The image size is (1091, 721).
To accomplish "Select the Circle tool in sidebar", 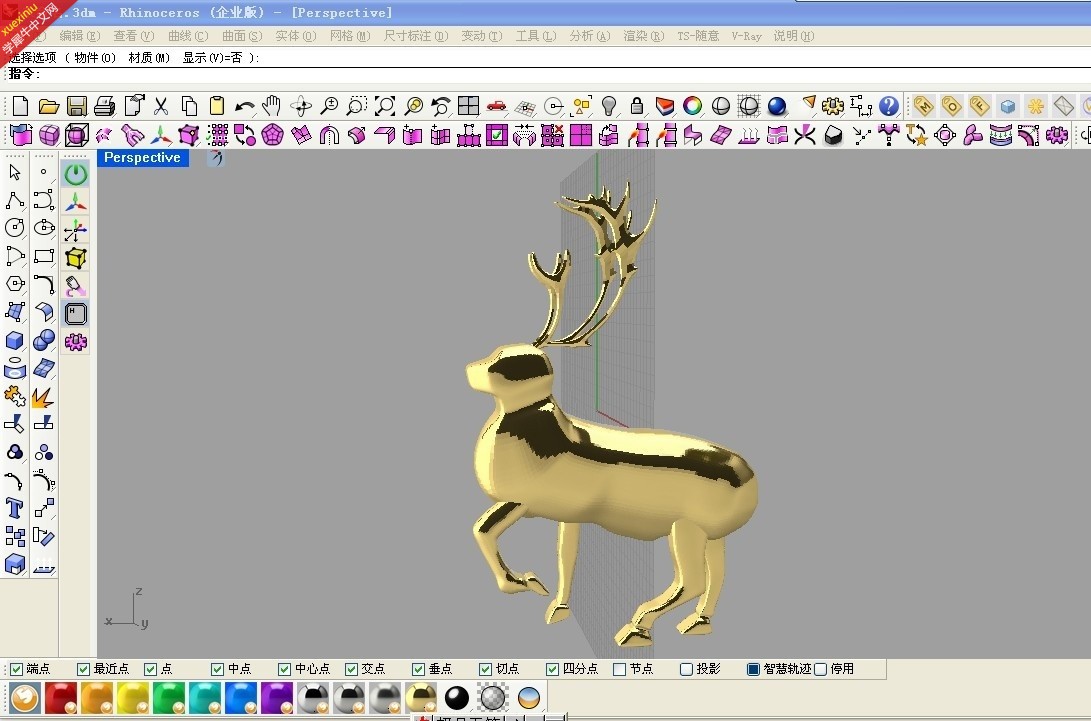I will pos(15,228).
